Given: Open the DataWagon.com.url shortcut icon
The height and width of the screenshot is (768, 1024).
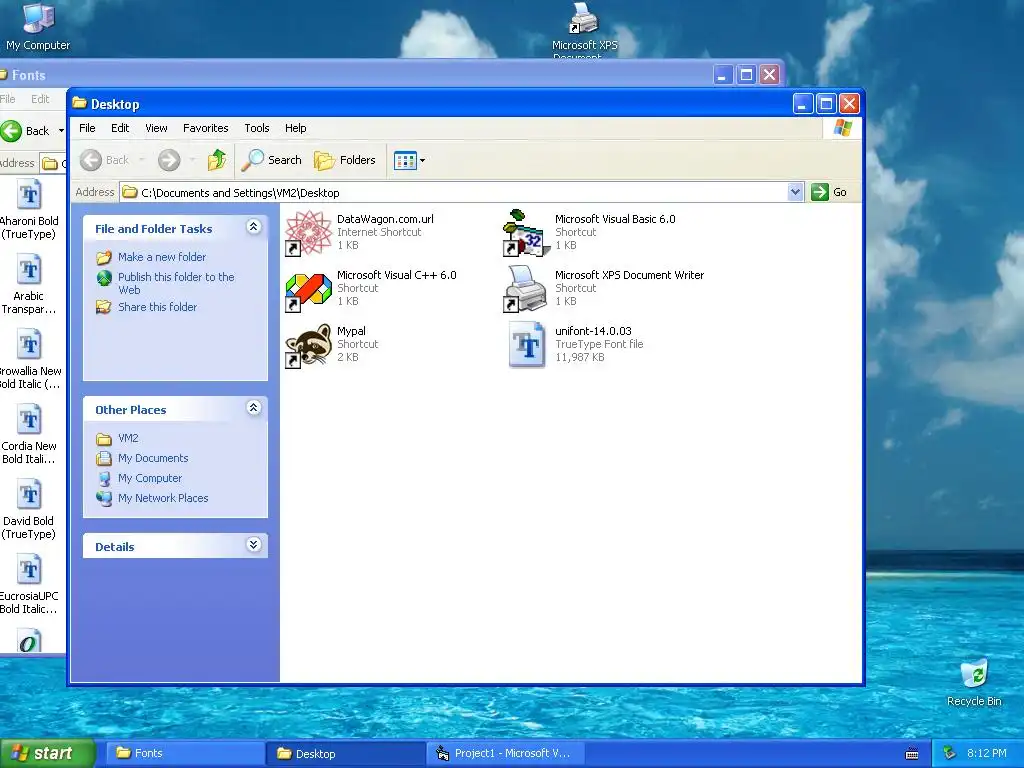Looking at the screenshot, I should pyautogui.click(x=308, y=232).
